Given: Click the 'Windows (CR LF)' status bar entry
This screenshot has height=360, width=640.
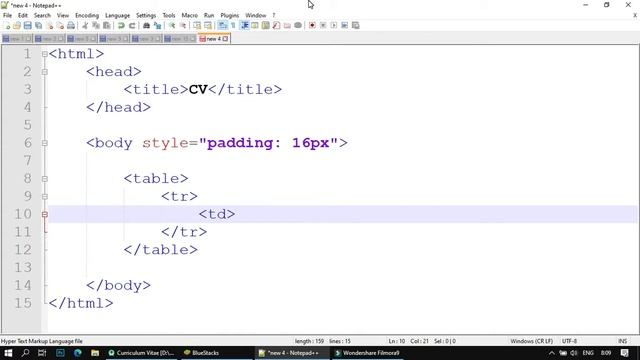Looking at the screenshot, I should pyautogui.click(x=531, y=341).
